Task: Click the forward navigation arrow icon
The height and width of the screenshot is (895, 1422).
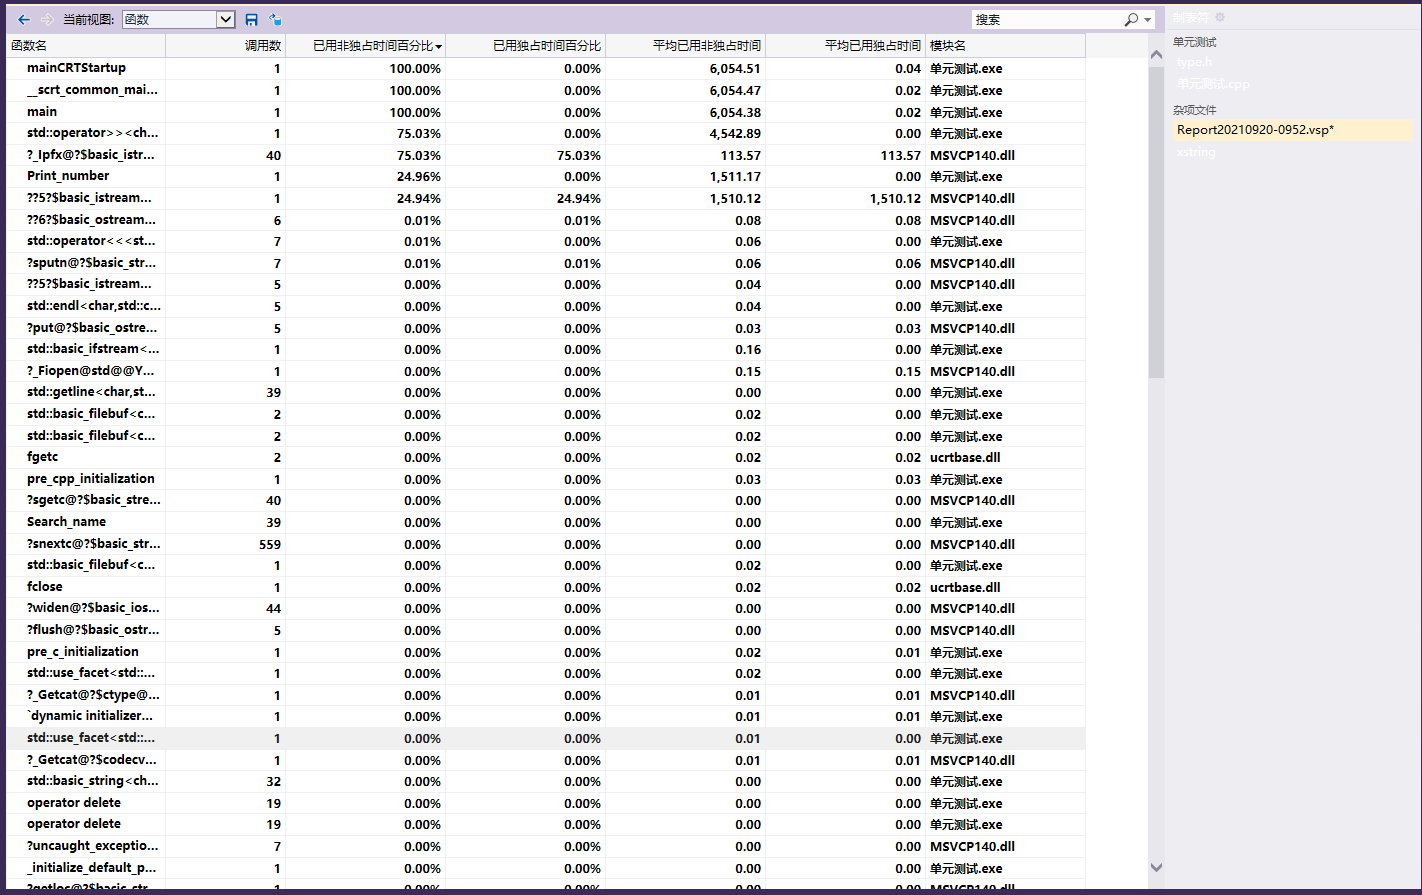Action: click(x=47, y=19)
